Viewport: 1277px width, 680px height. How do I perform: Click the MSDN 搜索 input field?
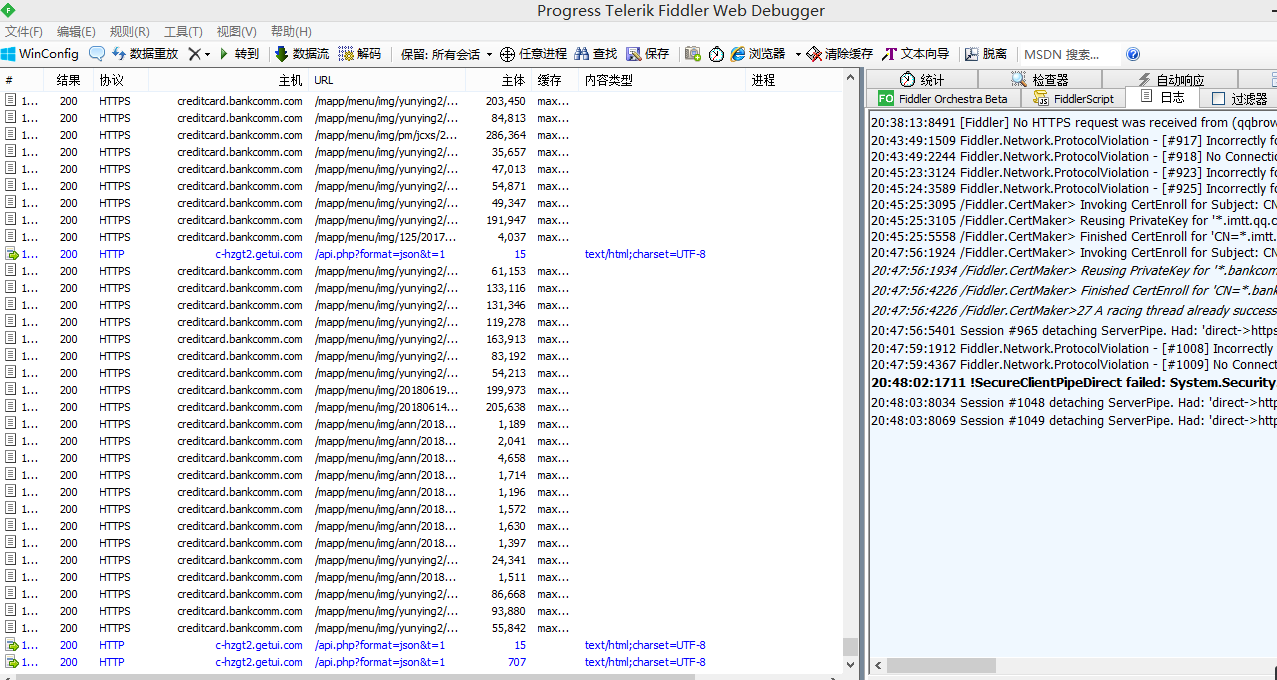coord(1070,54)
